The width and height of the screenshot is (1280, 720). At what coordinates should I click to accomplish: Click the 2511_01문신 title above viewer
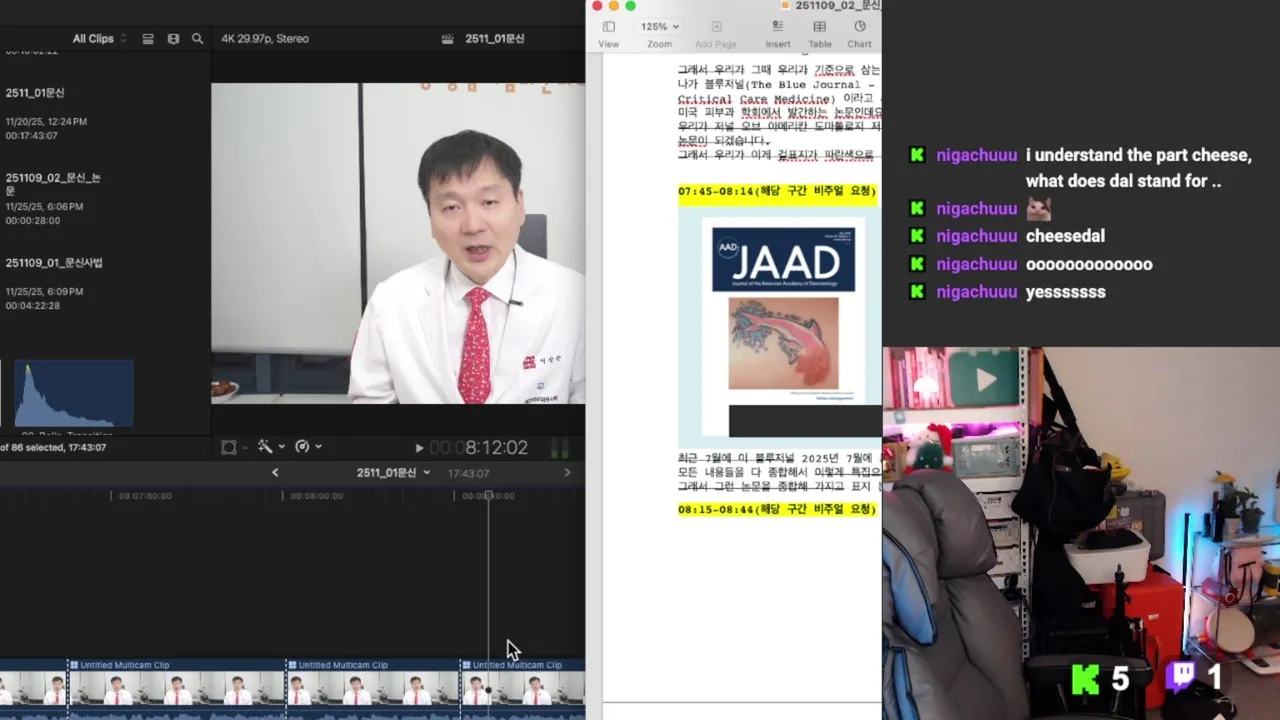[495, 39]
